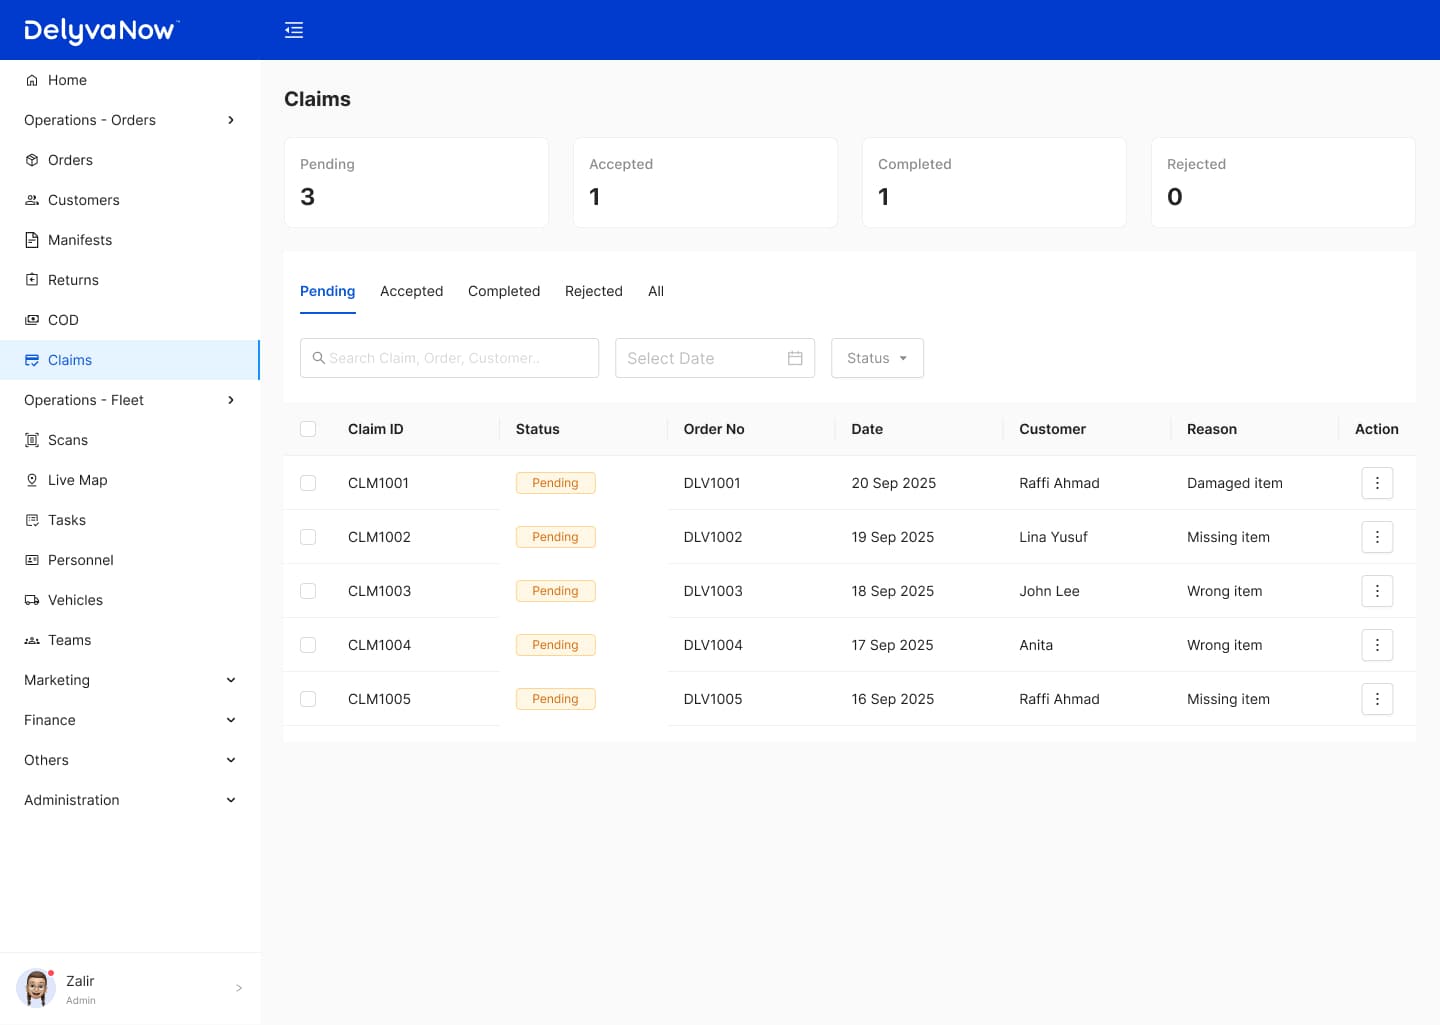Expand the Operations - Fleet section
The width and height of the screenshot is (1440, 1025).
click(x=130, y=400)
